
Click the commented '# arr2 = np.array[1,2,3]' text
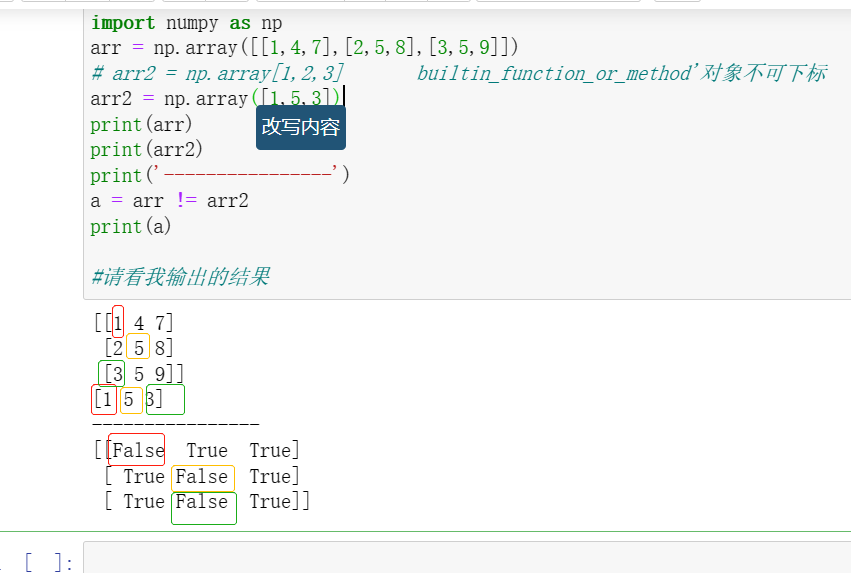point(217,73)
